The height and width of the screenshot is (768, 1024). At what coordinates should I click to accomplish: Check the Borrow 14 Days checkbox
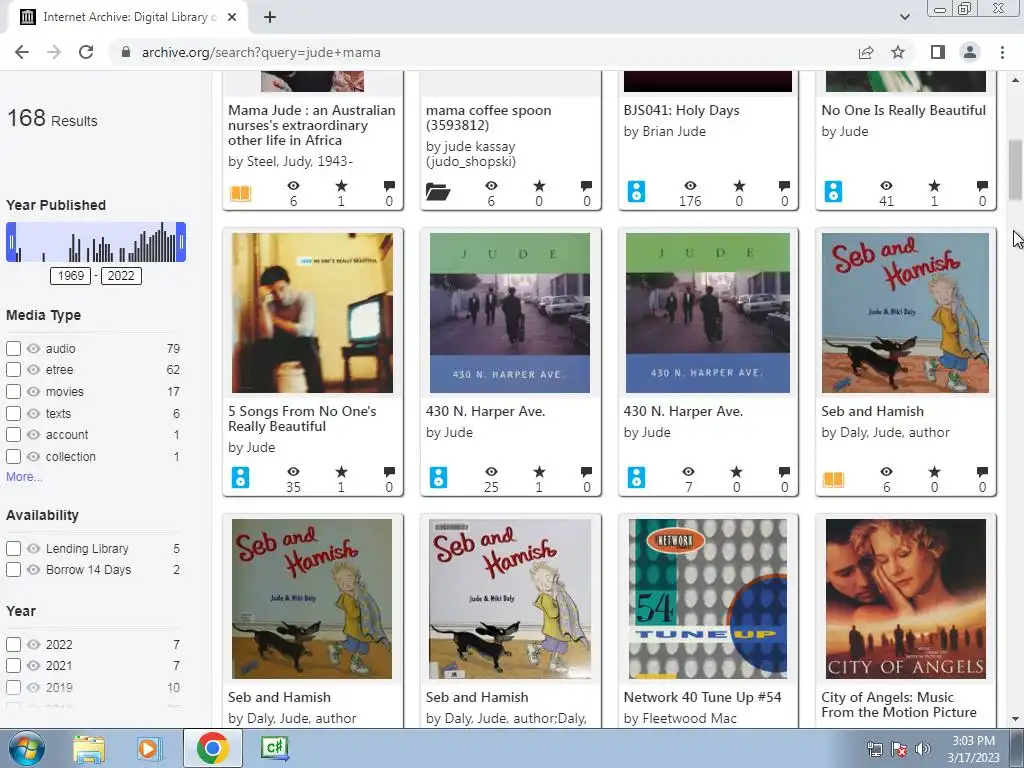(x=13, y=569)
